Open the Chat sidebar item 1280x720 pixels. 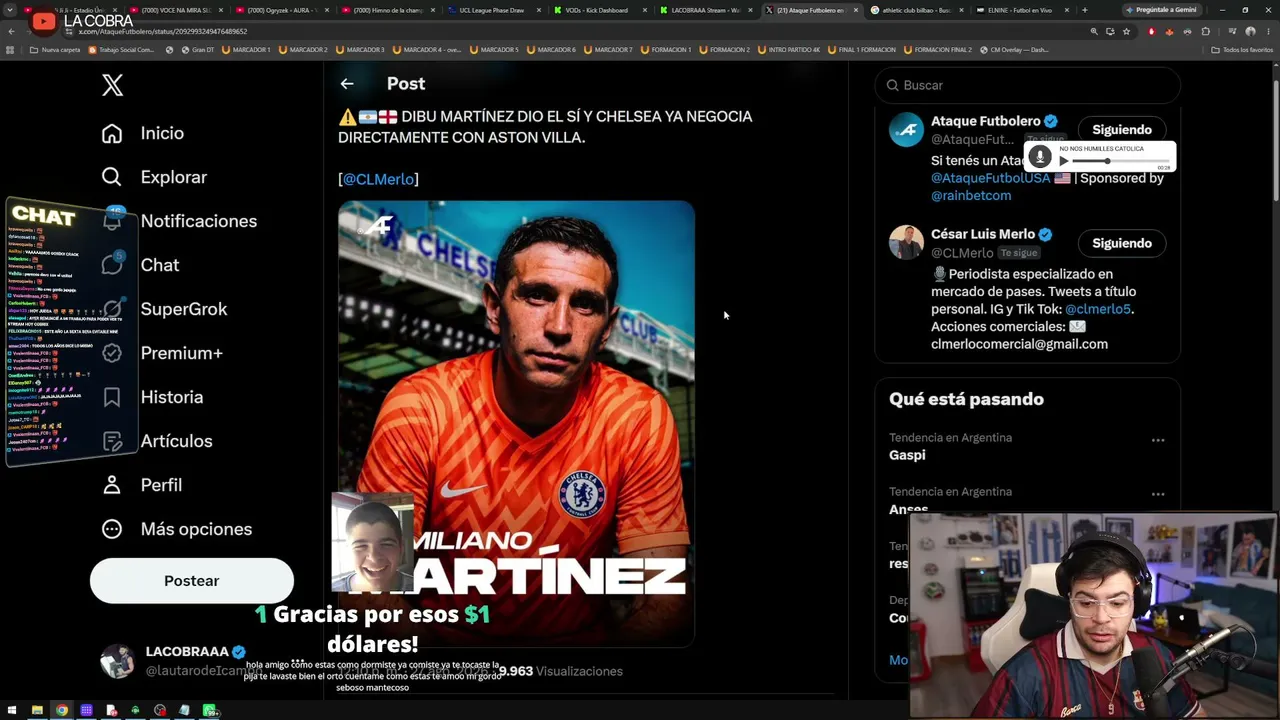pyautogui.click(x=140, y=265)
